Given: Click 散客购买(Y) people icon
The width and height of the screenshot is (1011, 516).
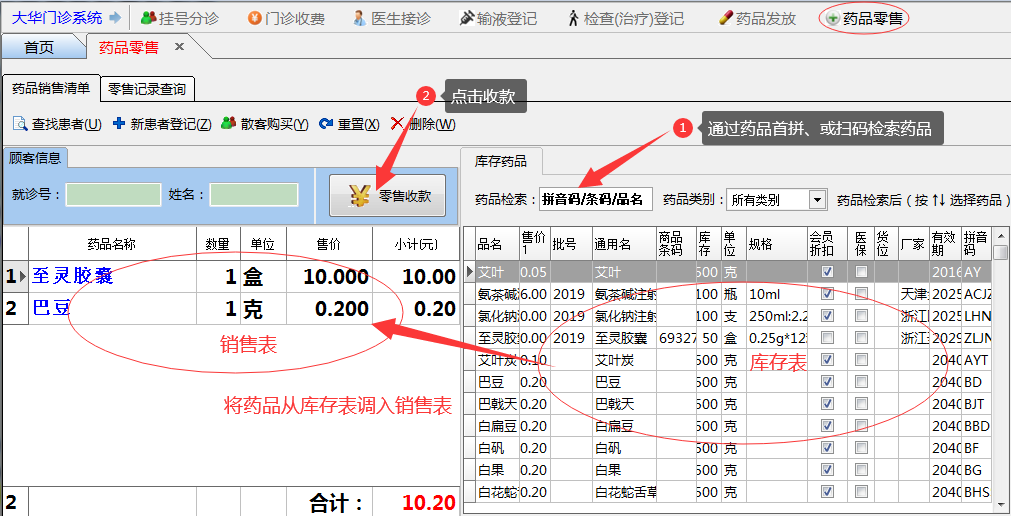Looking at the screenshot, I should (228, 123).
